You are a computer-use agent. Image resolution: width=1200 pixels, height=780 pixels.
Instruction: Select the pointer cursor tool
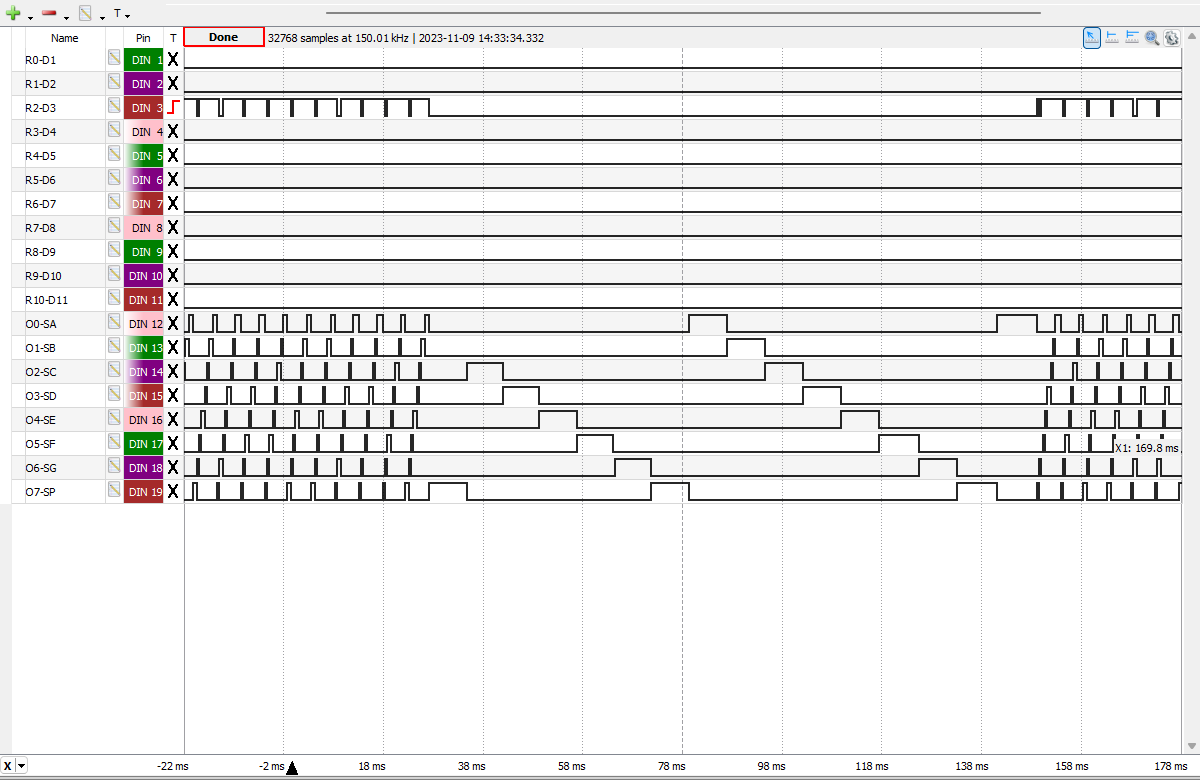pos(1092,37)
